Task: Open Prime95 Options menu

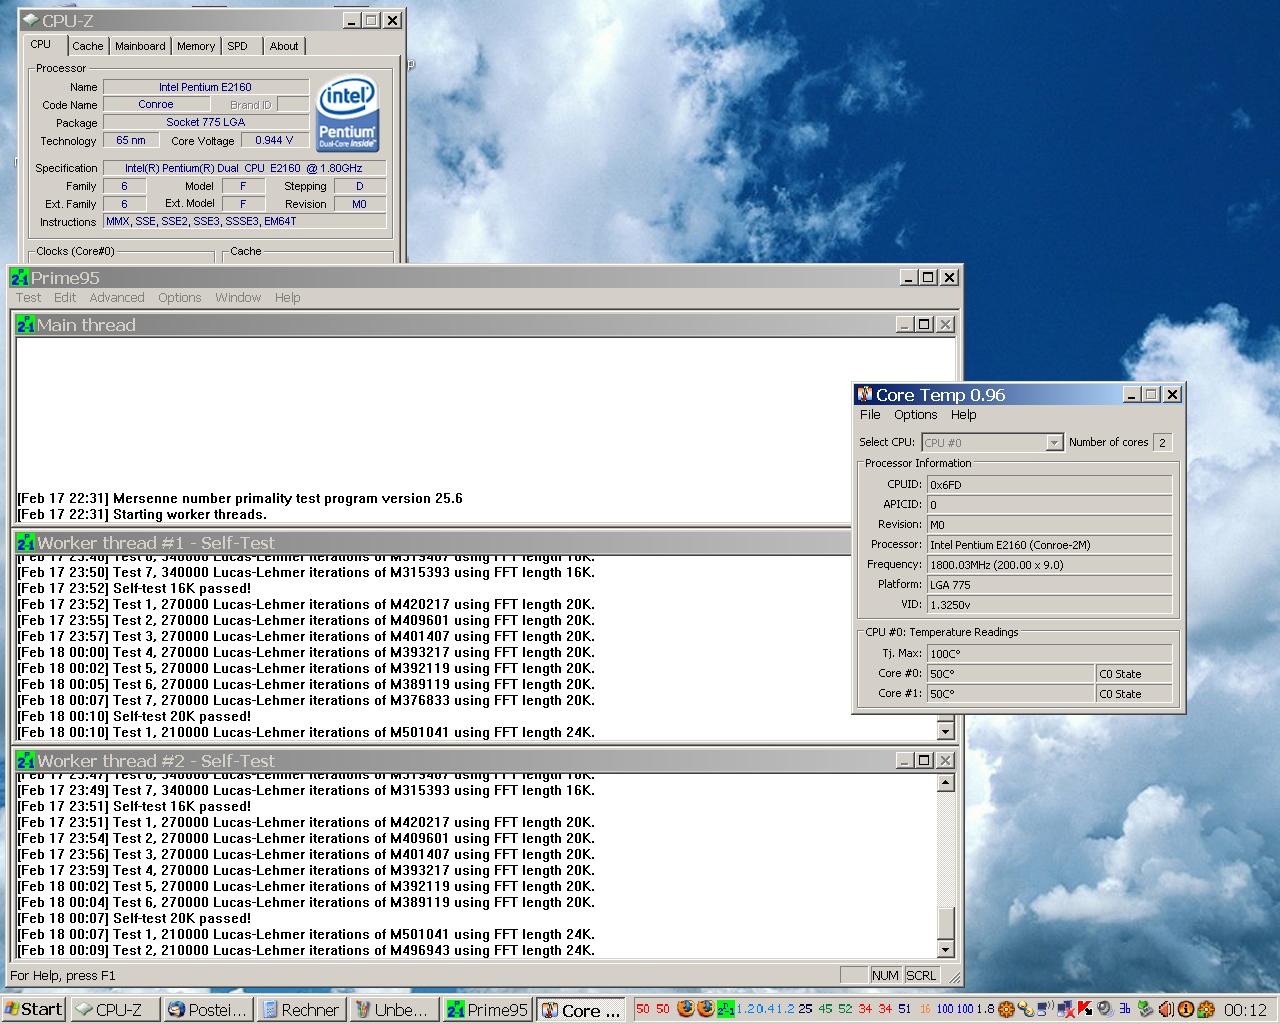Action: (x=180, y=297)
